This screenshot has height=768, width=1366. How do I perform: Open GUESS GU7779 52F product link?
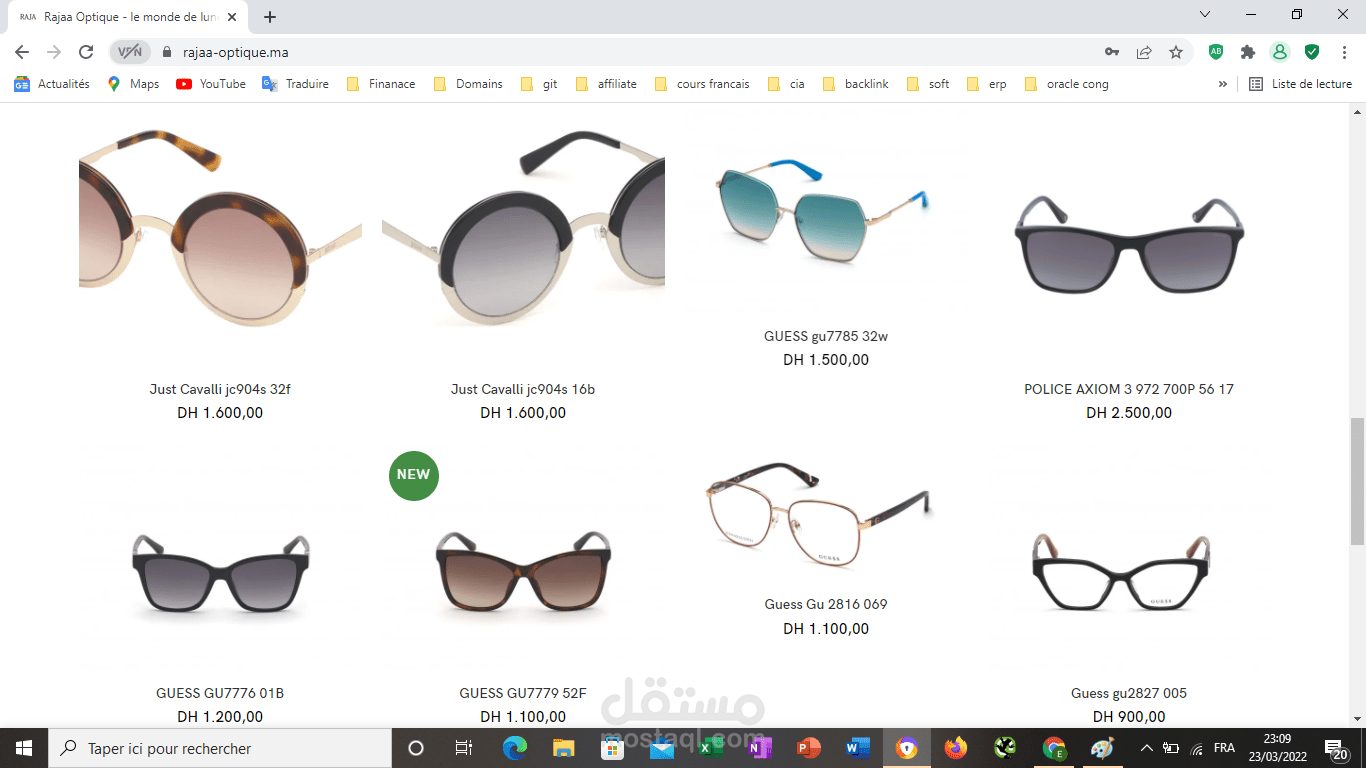[523, 693]
